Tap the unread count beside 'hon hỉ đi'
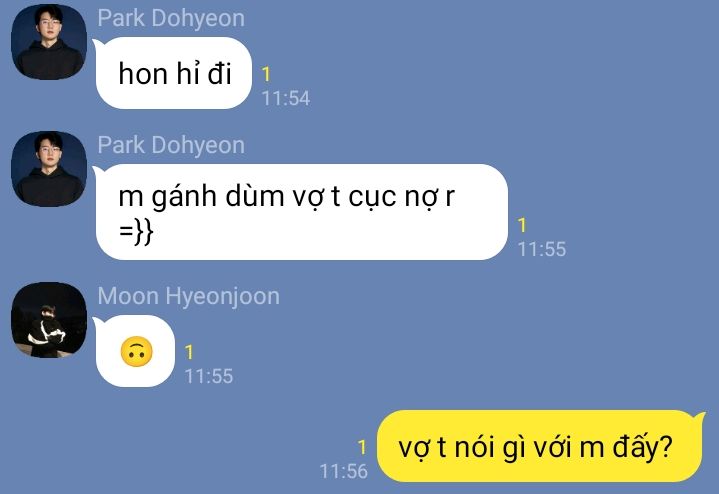 coord(266,74)
